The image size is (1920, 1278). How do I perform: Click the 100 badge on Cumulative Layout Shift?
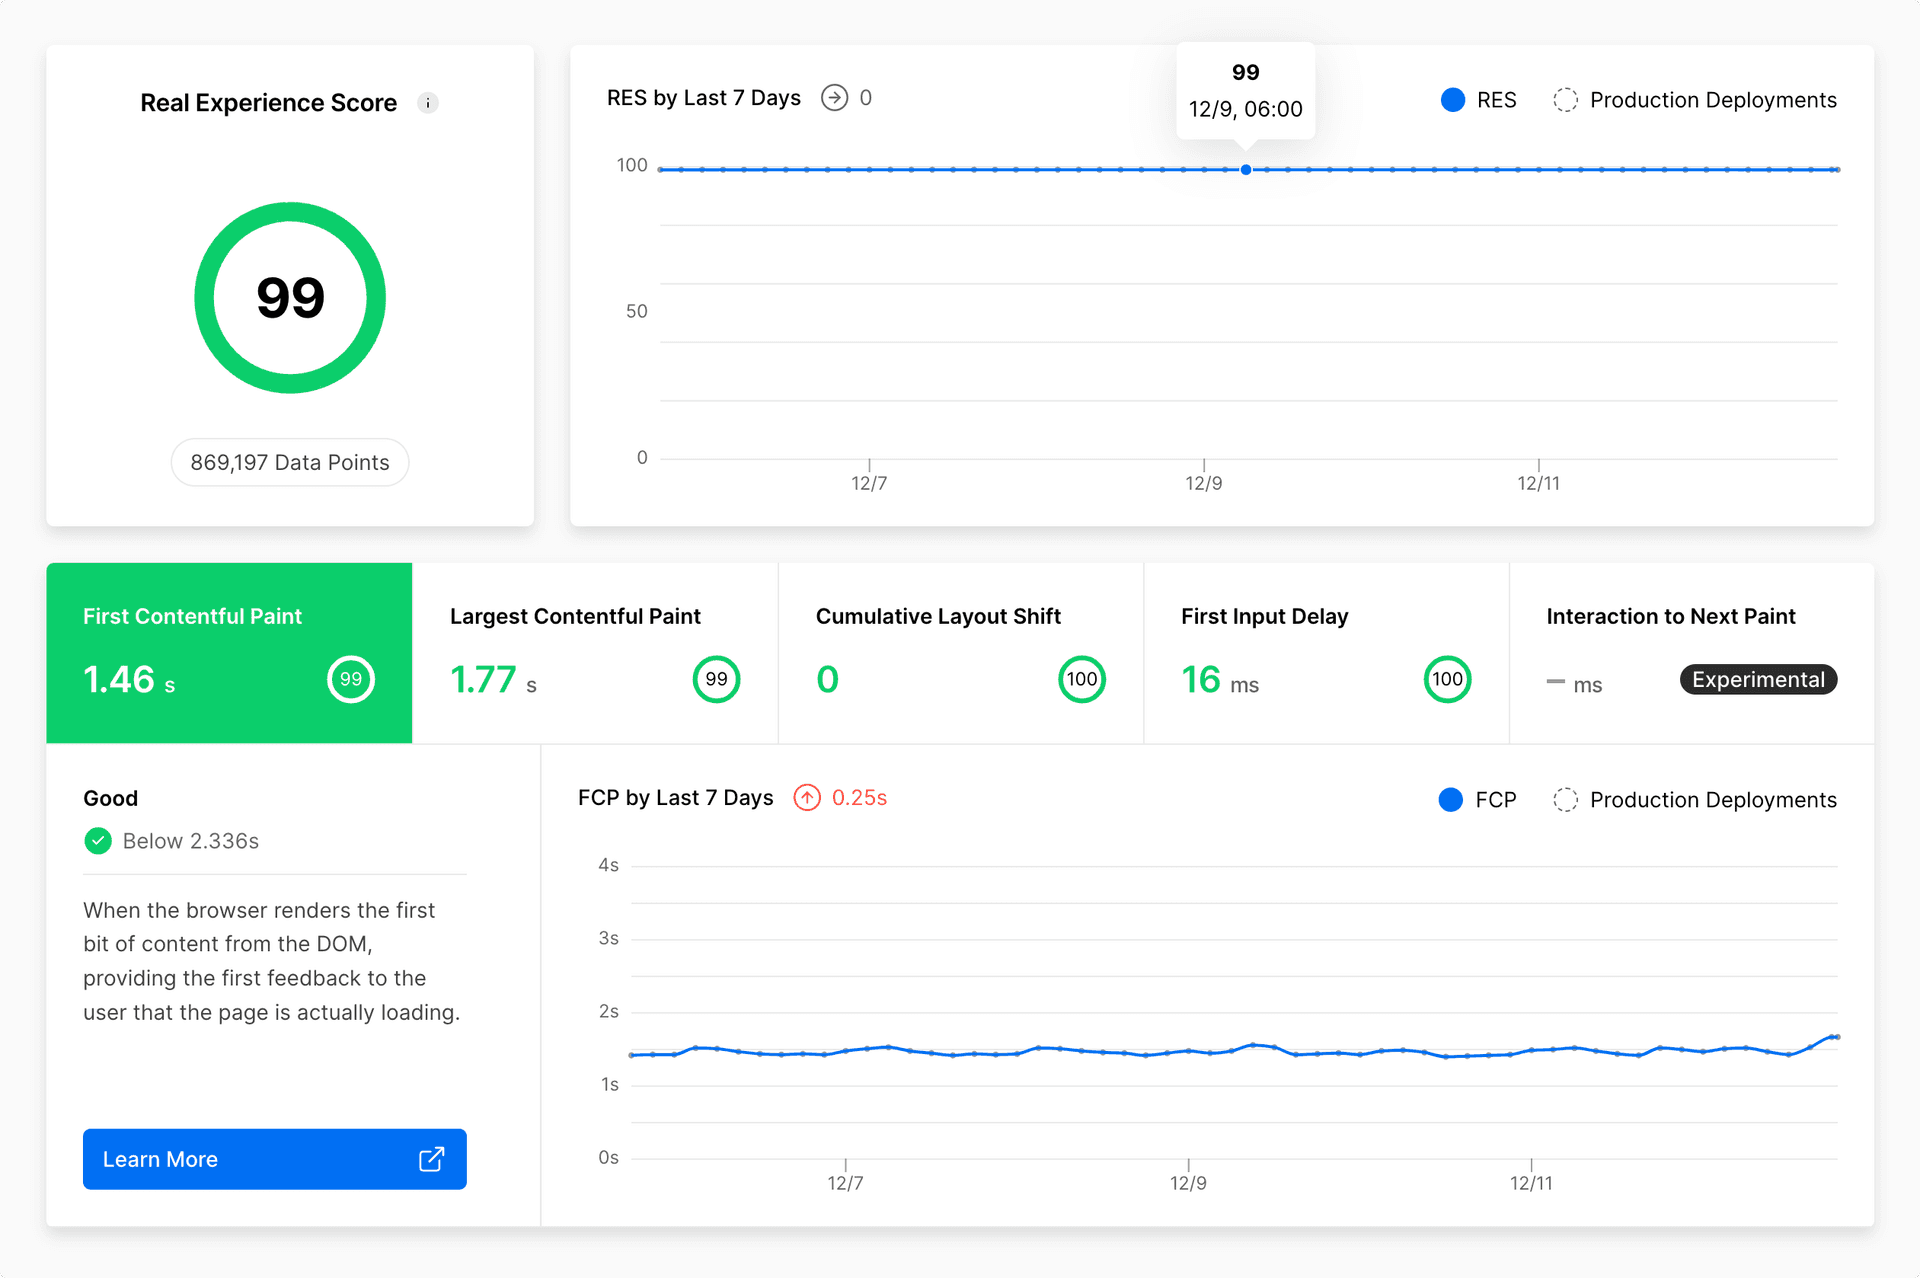pos(1081,679)
